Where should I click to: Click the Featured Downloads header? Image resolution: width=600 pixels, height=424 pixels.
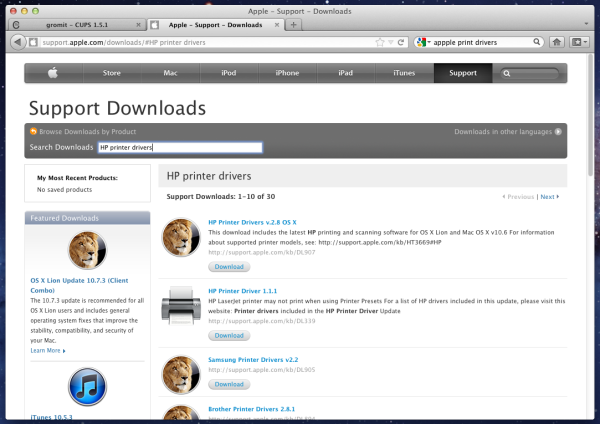click(87, 218)
